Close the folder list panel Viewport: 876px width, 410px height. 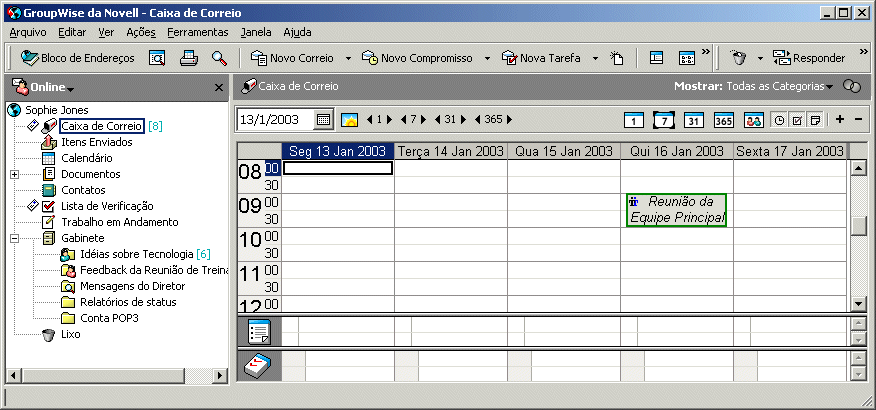click(219, 88)
